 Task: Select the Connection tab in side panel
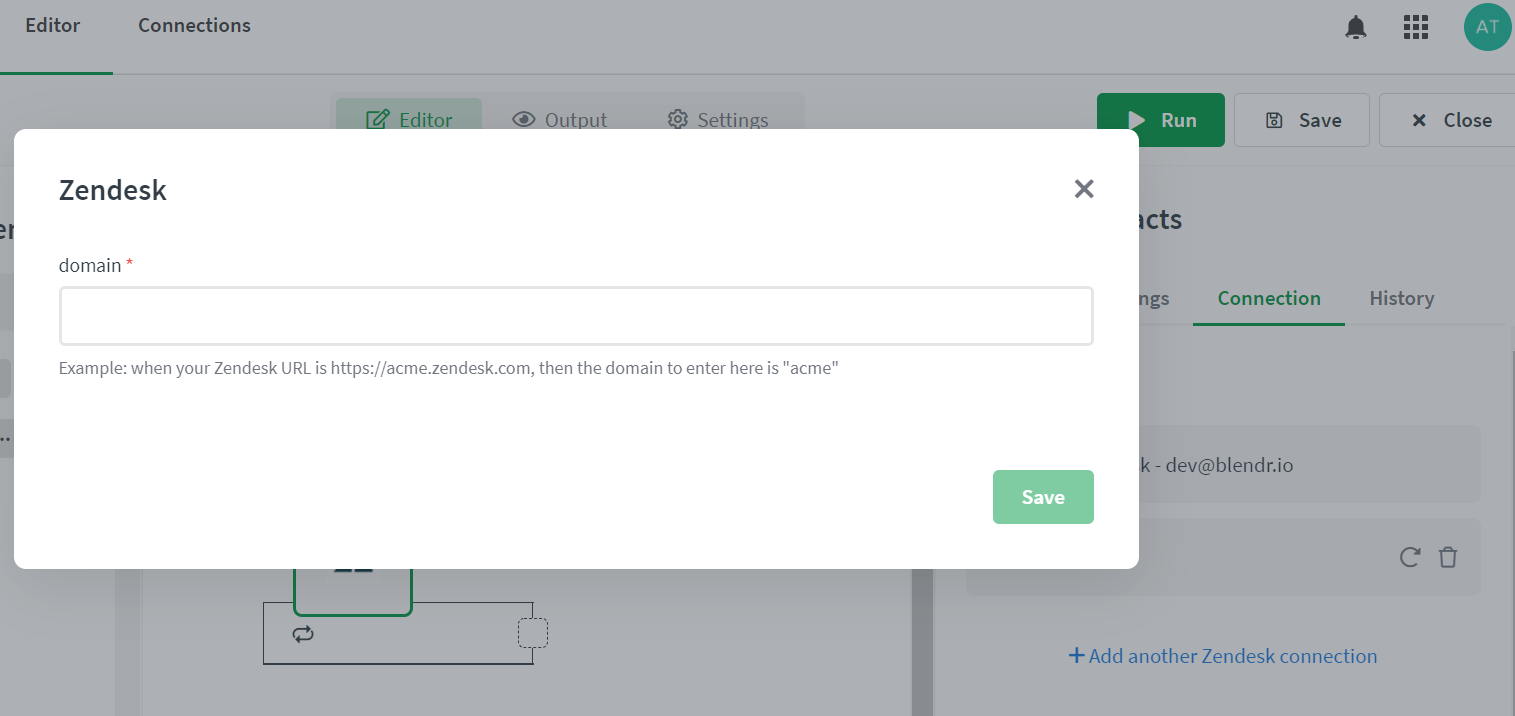(1269, 298)
